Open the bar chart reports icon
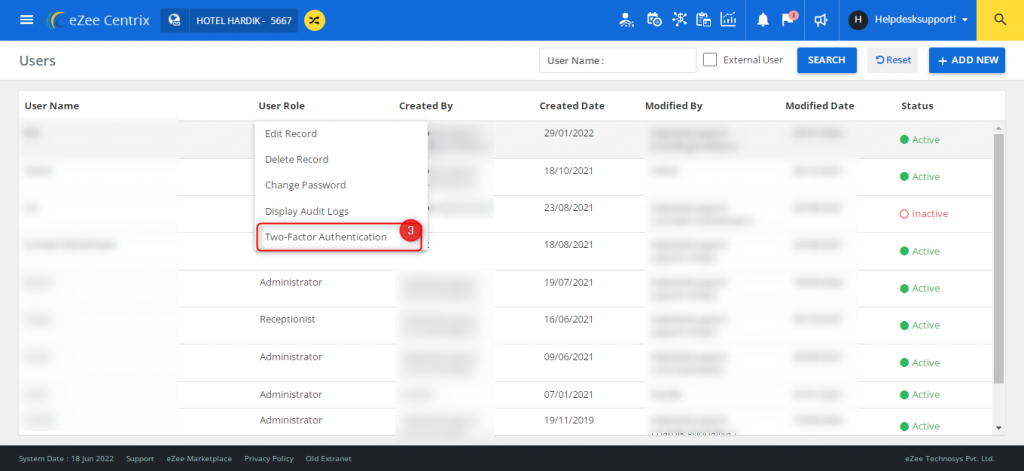Viewport: 1024px width, 471px height. [x=728, y=20]
